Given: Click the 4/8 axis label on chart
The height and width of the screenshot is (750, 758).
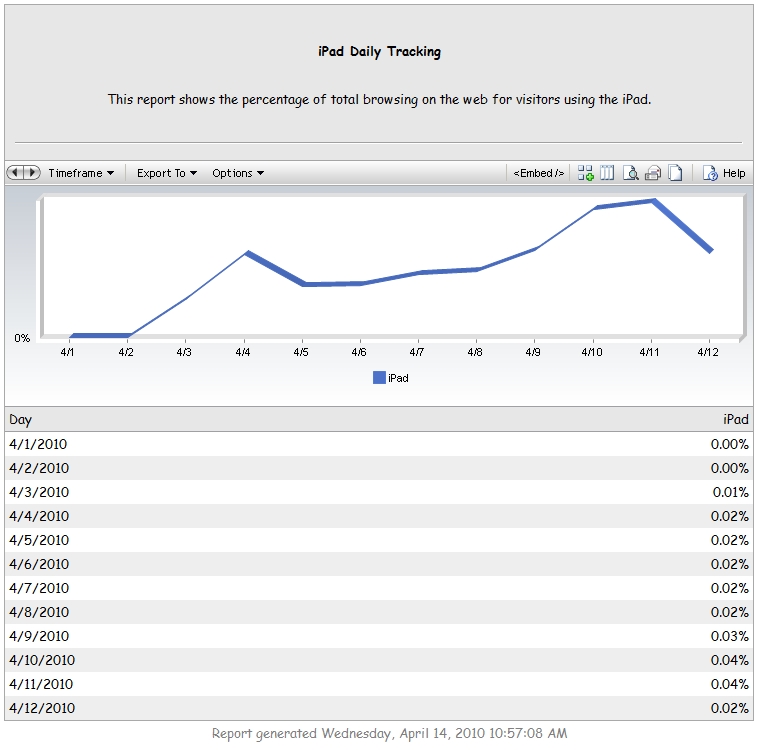Looking at the screenshot, I should pyautogui.click(x=475, y=352).
